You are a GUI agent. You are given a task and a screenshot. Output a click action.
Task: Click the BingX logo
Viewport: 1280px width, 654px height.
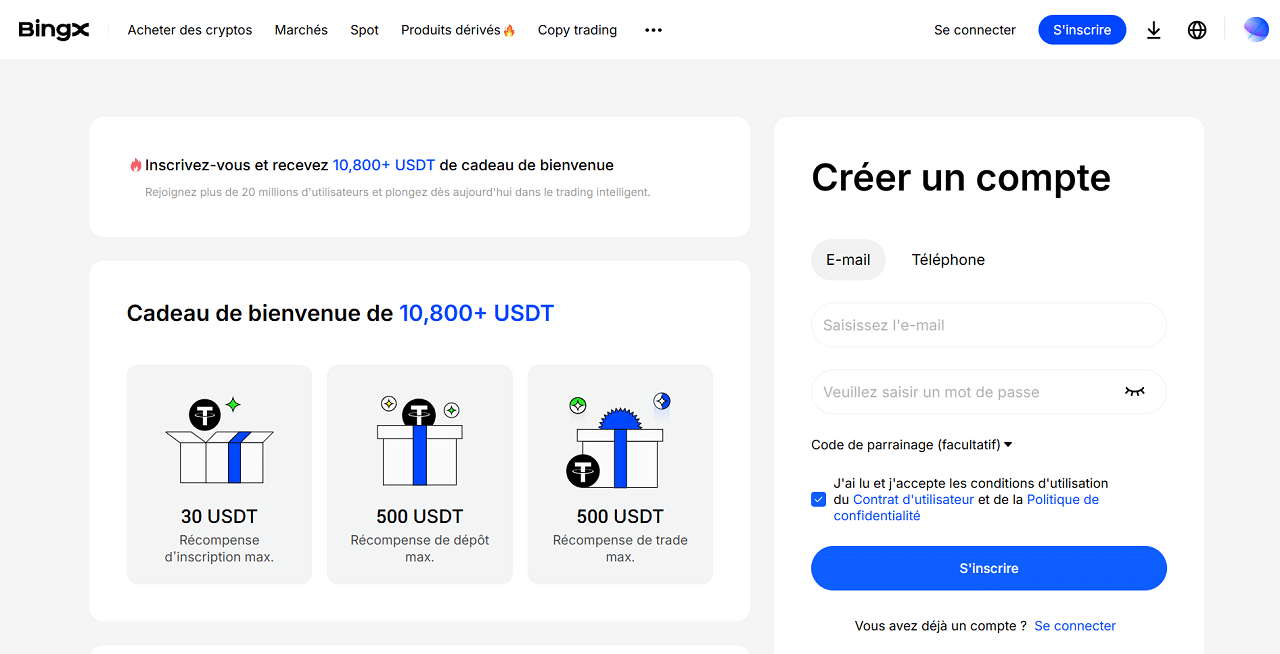point(54,30)
